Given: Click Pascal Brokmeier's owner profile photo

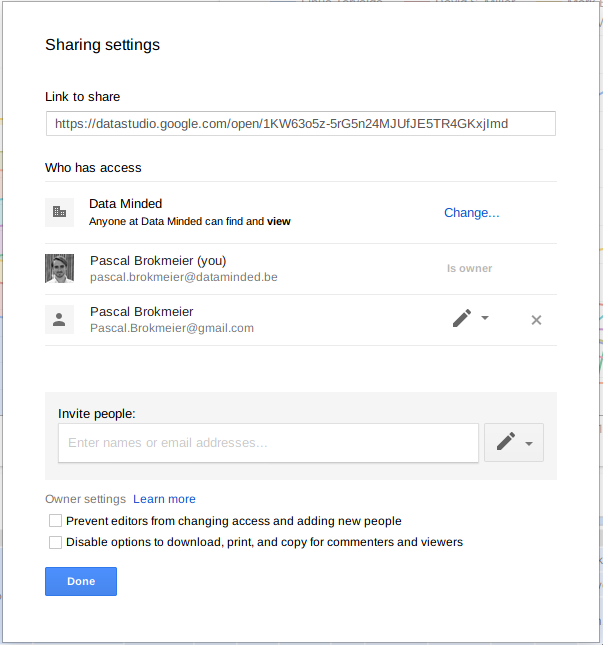Looking at the screenshot, I should tap(60, 268).
